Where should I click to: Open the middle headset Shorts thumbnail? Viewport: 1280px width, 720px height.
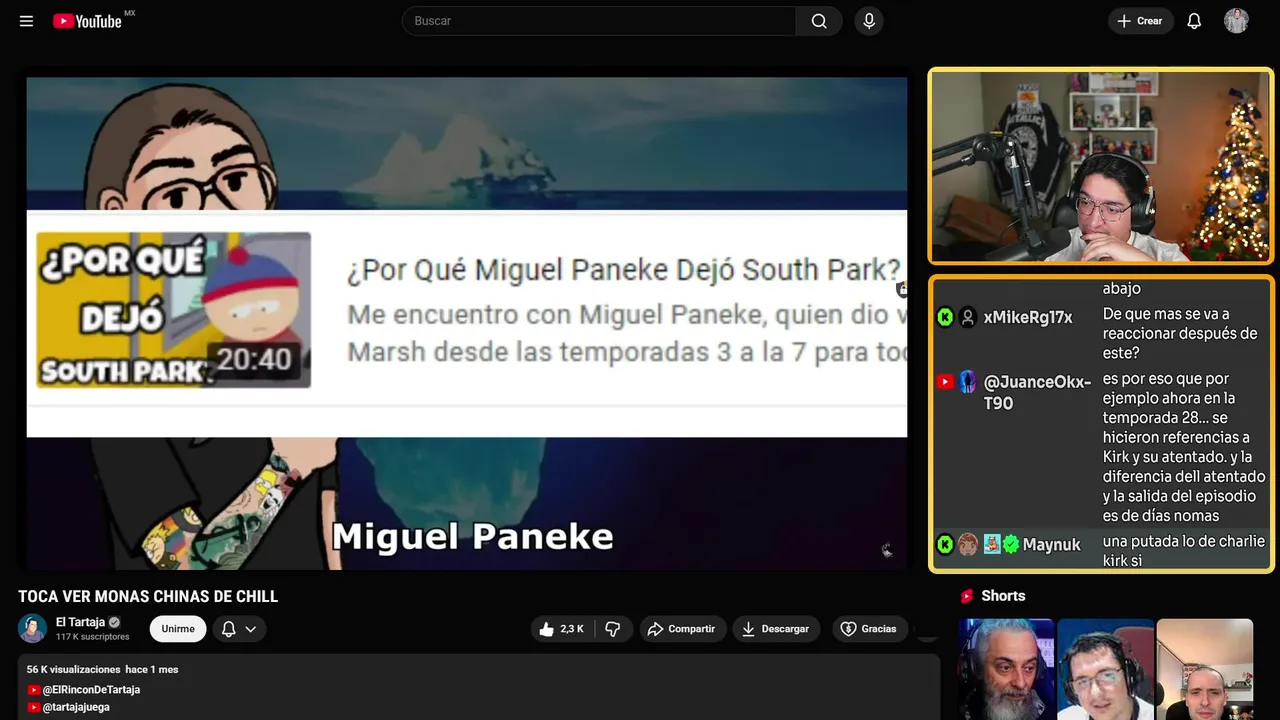[x=1105, y=669]
